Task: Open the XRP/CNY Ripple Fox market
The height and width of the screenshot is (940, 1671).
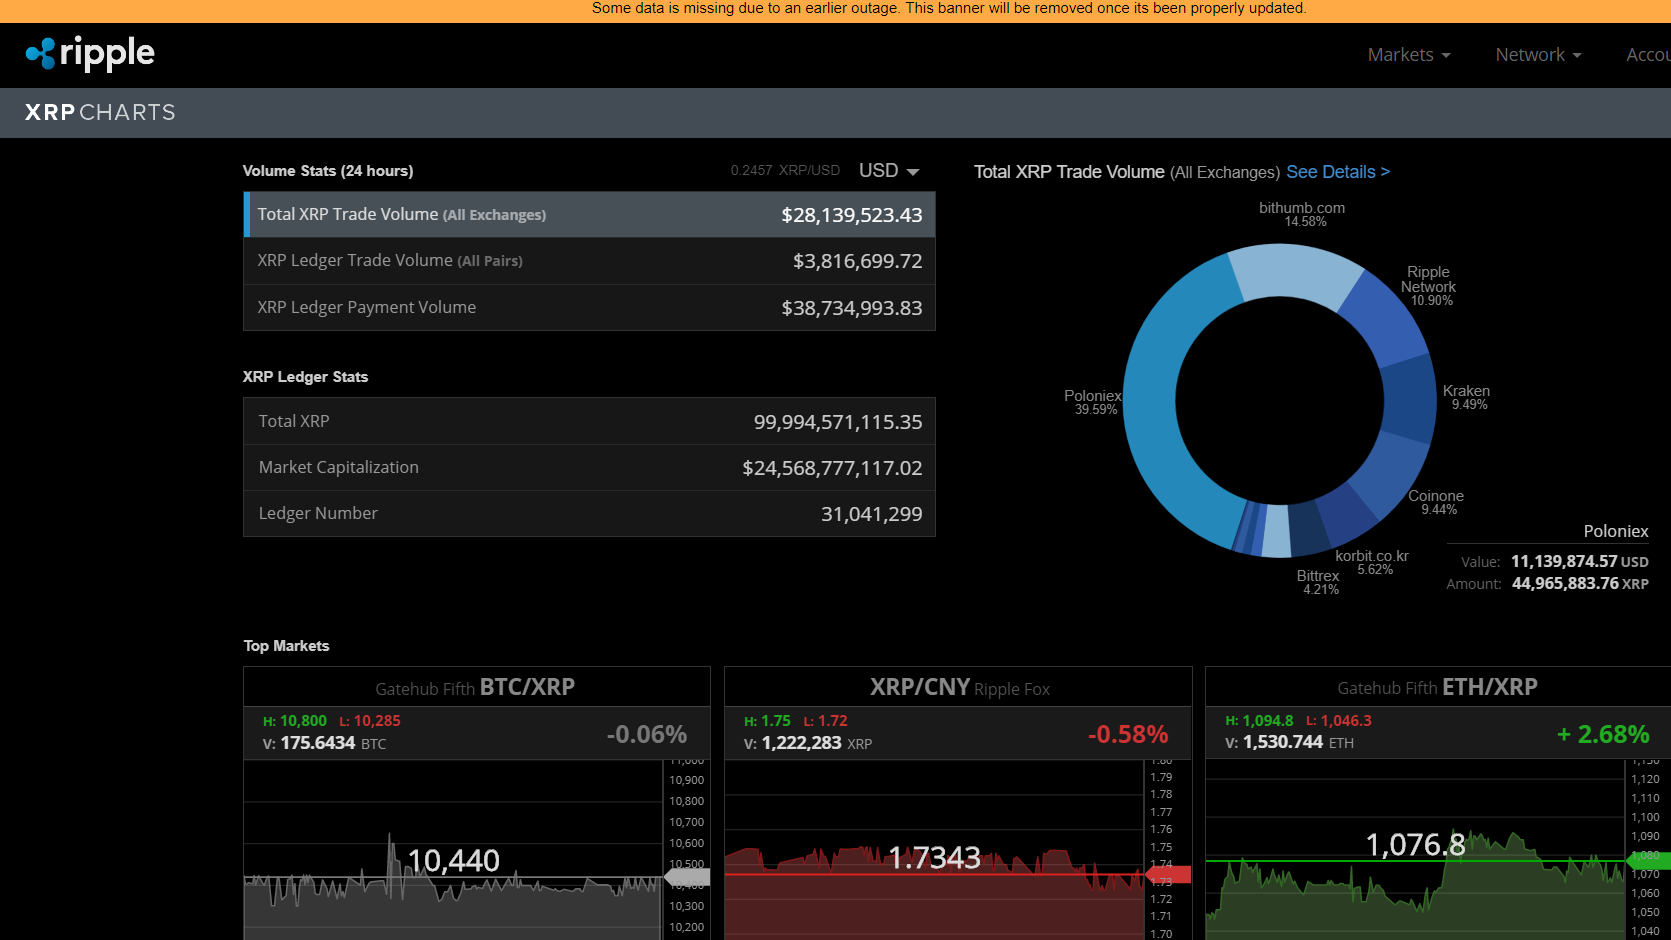Action: [959, 687]
